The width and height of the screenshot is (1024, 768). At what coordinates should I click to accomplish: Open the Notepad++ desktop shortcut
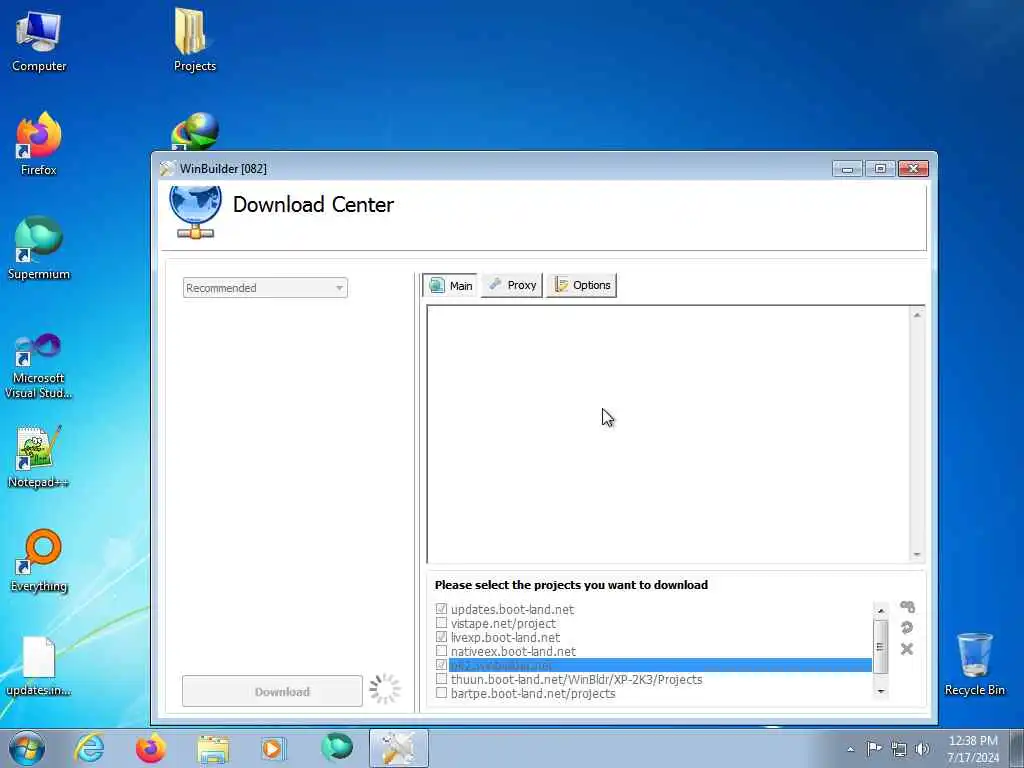pos(39,457)
